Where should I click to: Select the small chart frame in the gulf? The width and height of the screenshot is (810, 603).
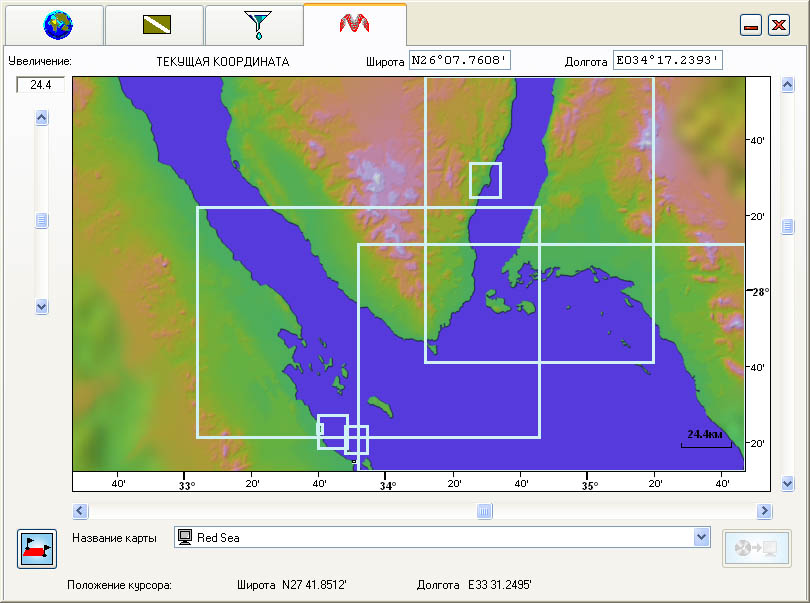point(485,180)
